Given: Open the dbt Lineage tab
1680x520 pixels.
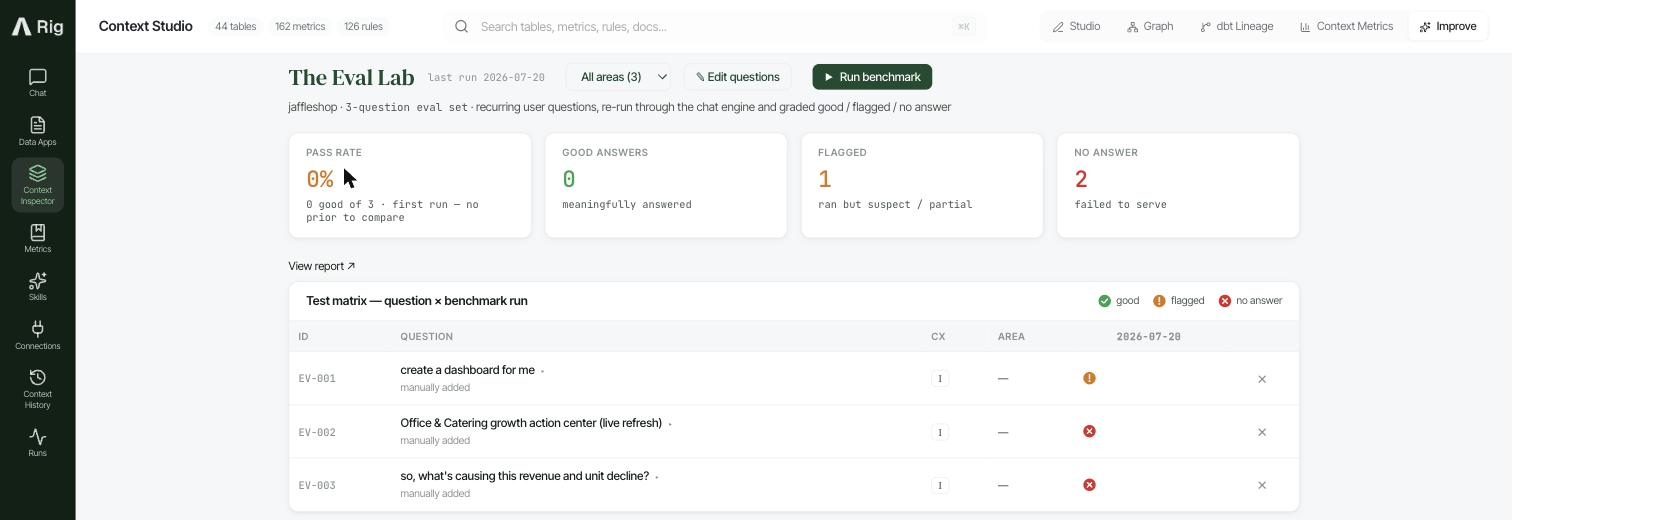Looking at the screenshot, I should 1237,26.
